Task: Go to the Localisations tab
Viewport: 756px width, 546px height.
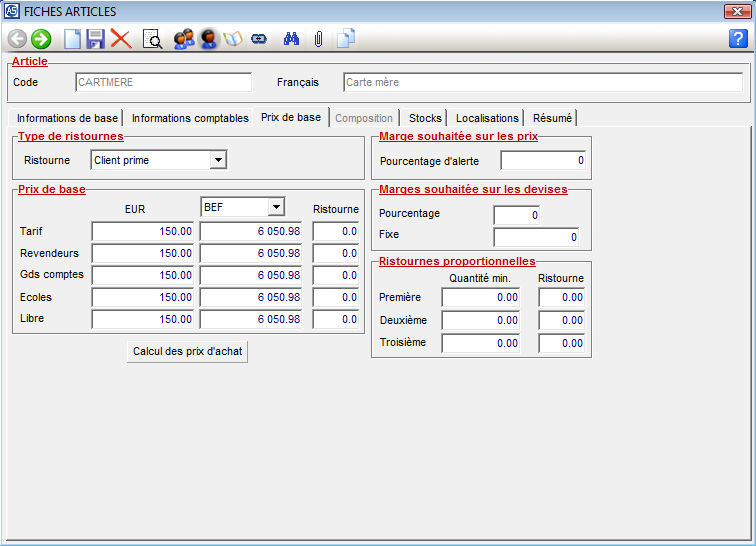Action: 487,118
